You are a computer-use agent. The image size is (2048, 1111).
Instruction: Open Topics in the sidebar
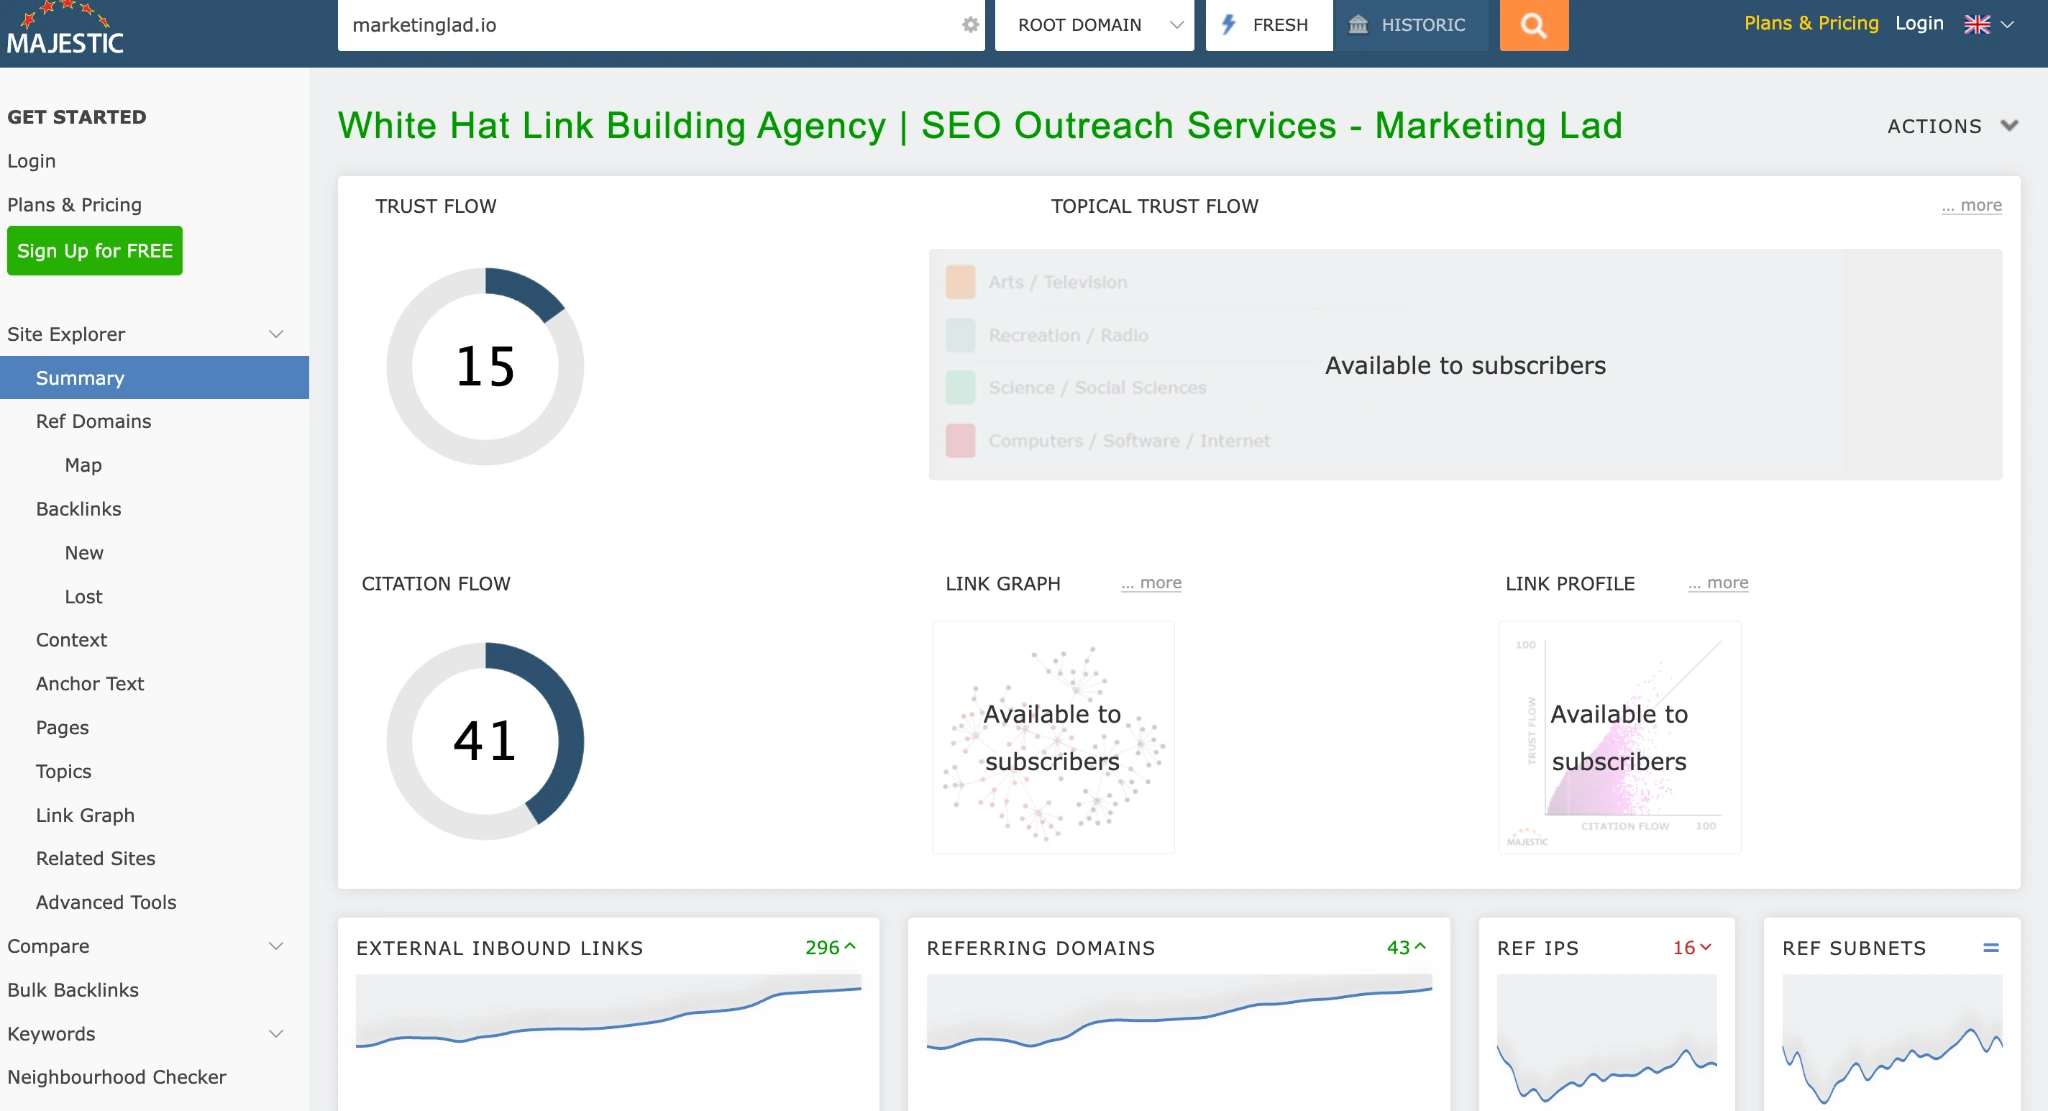coord(63,772)
